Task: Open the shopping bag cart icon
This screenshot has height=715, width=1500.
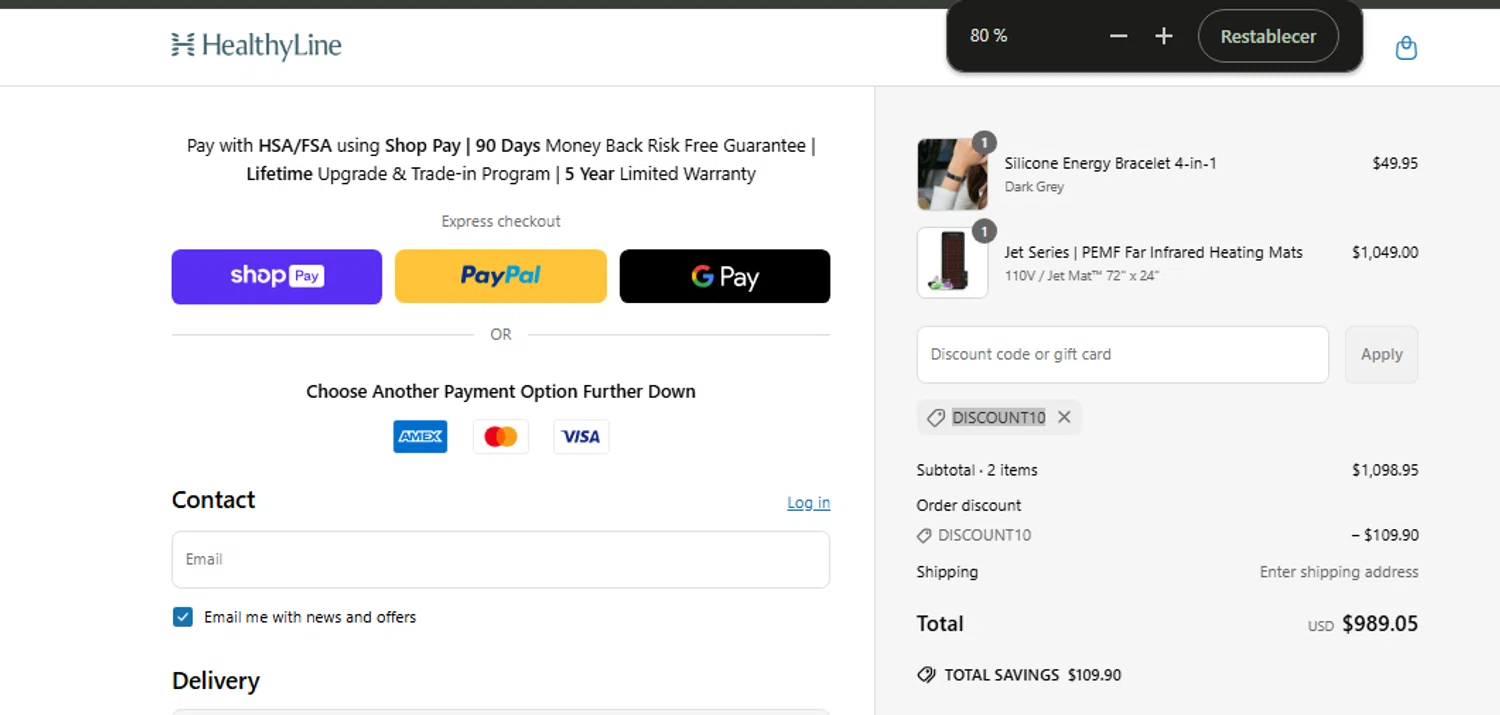Action: coord(1406,48)
